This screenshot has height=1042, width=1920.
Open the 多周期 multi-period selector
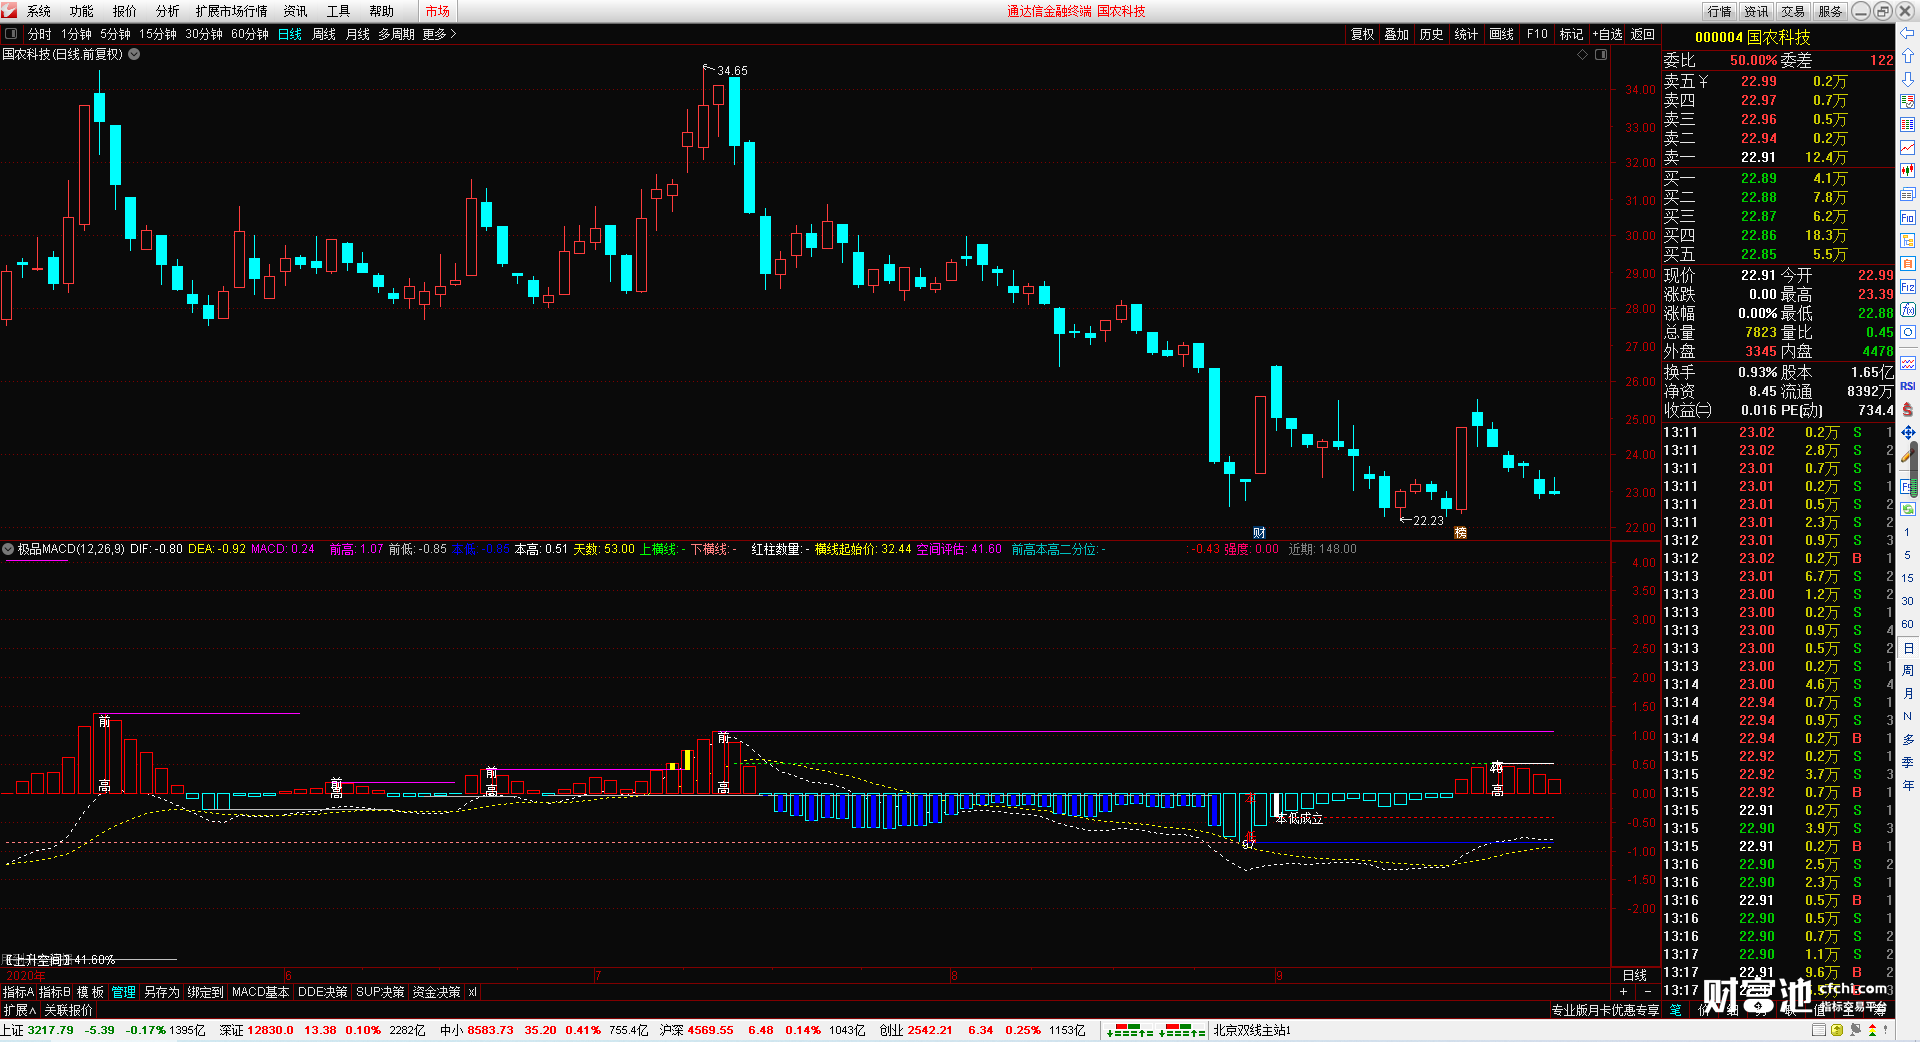point(396,34)
